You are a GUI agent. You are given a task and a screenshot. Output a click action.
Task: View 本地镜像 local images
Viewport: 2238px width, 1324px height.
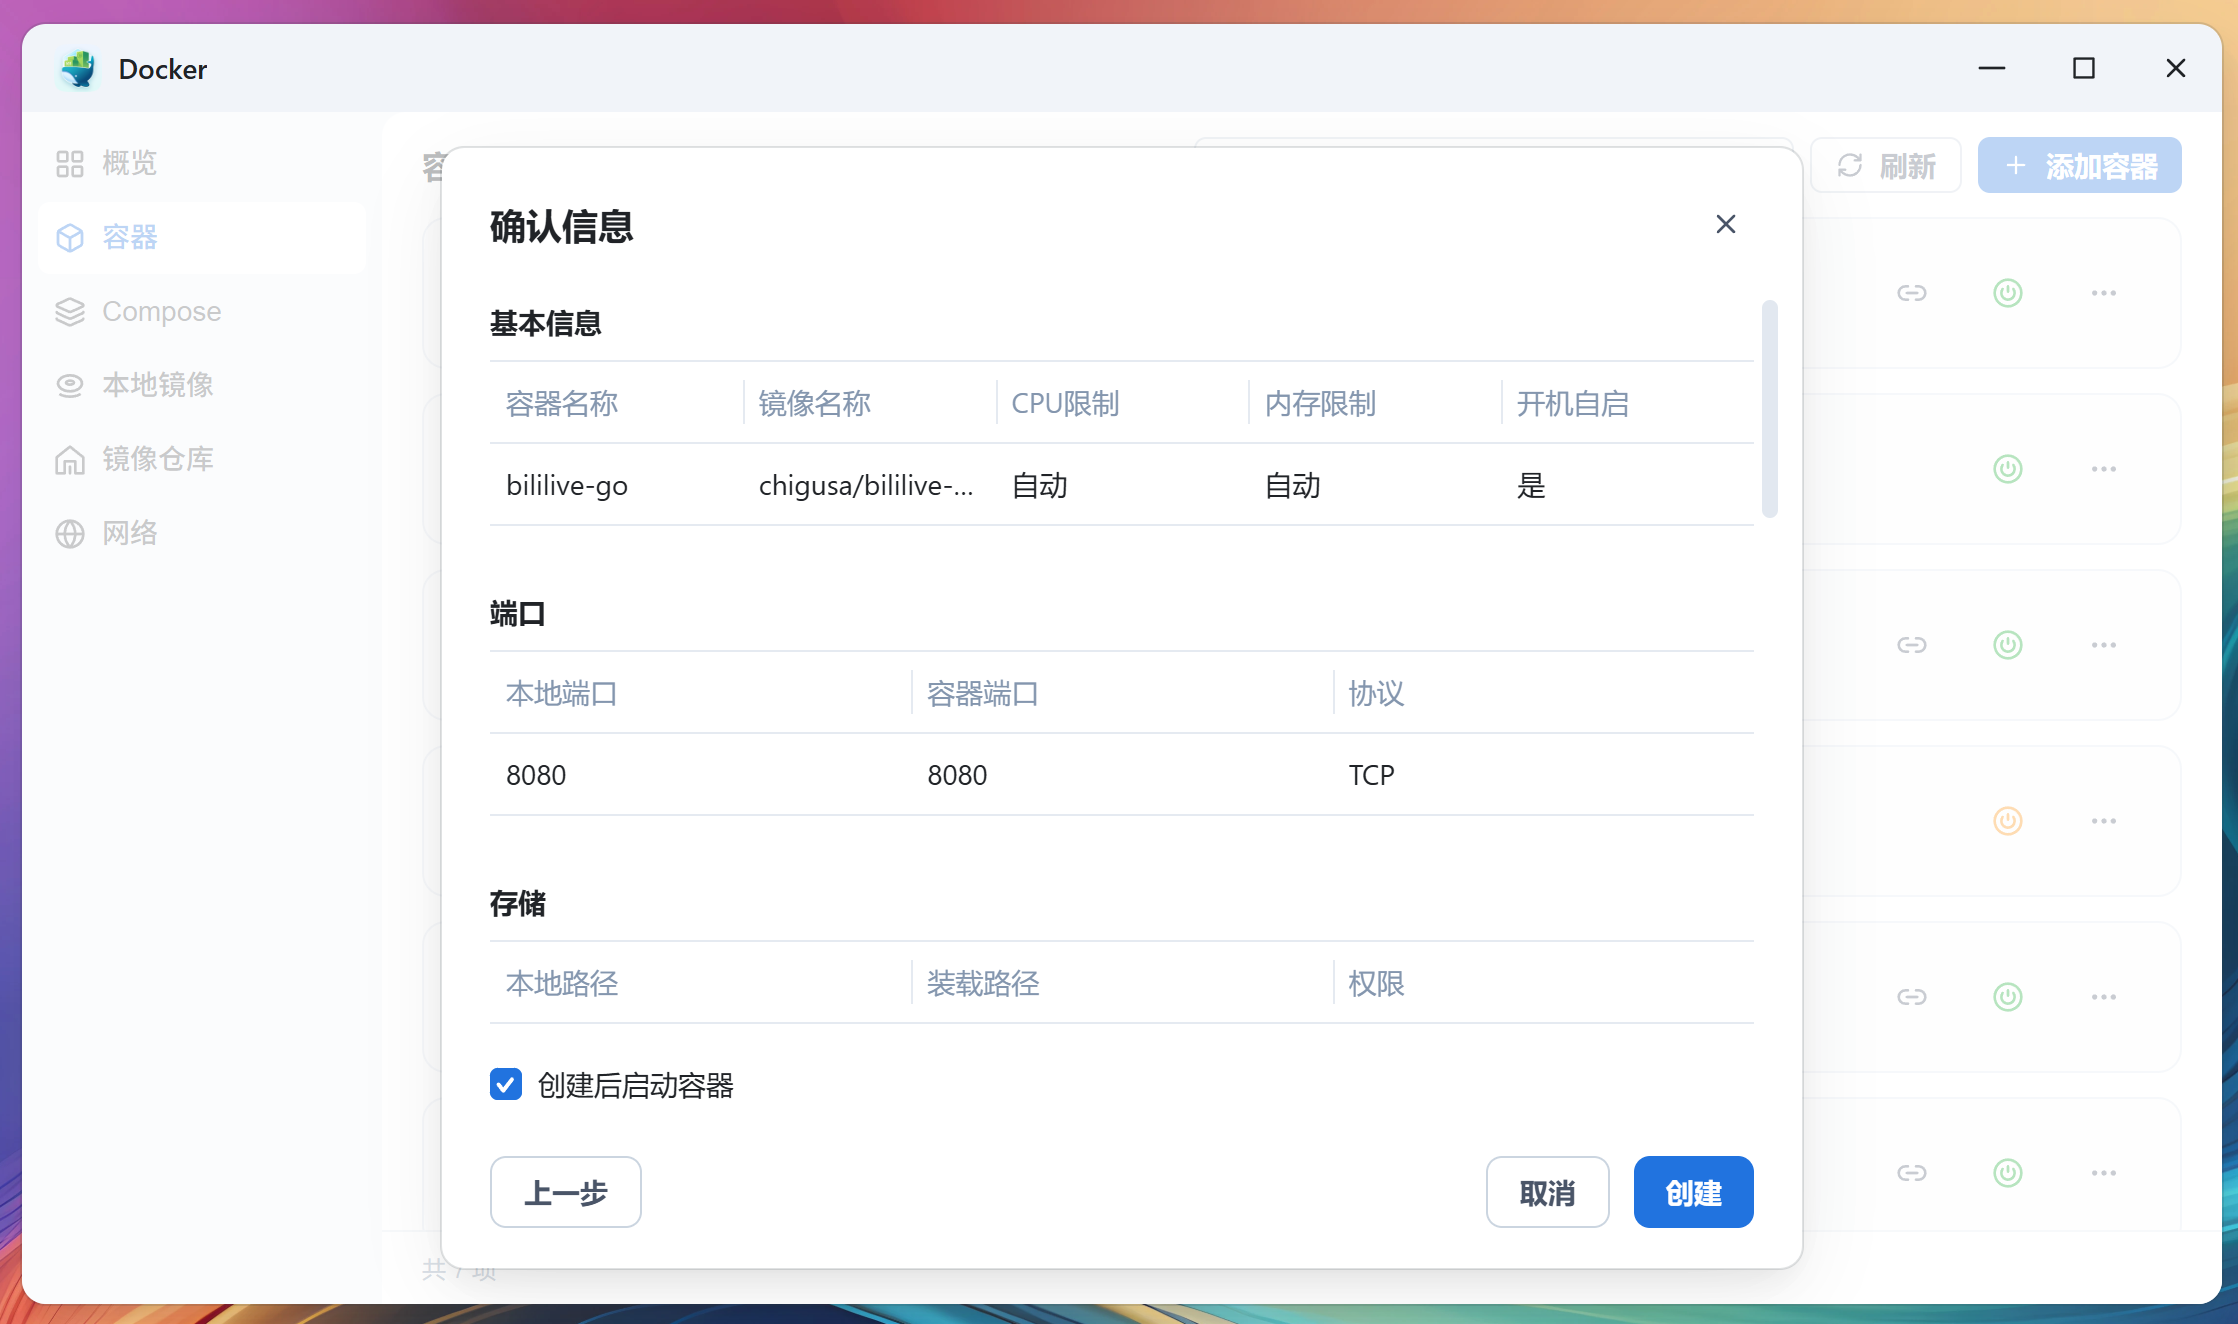pos(157,385)
